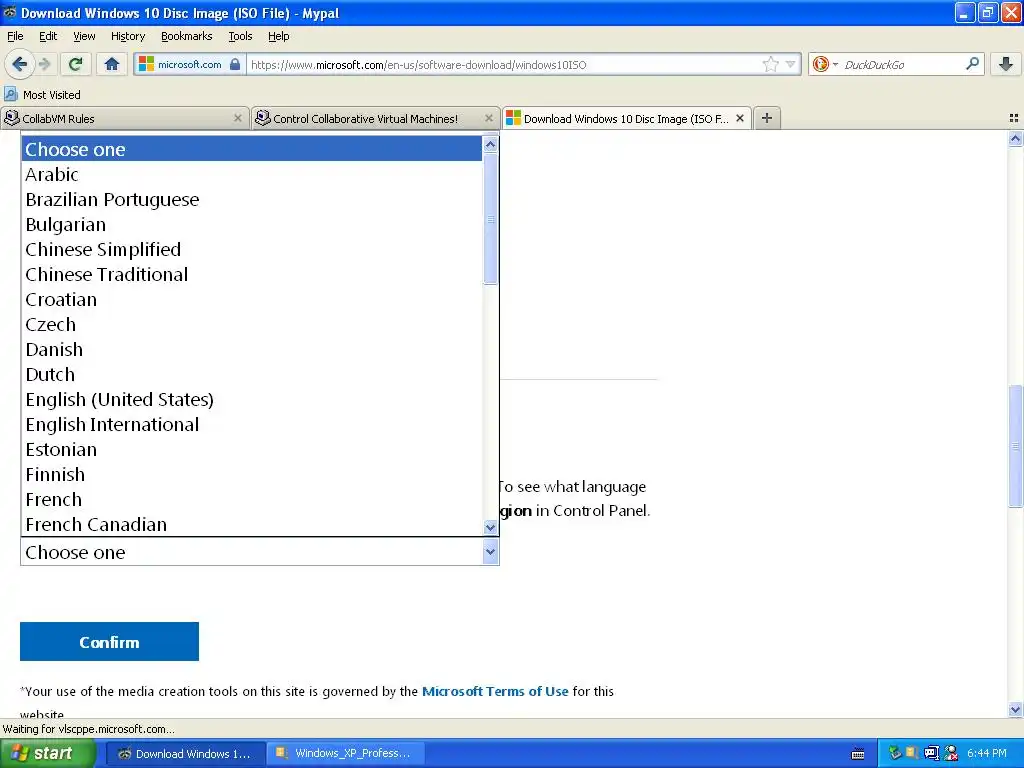Show the all-tabs grid button

coord(1014,118)
